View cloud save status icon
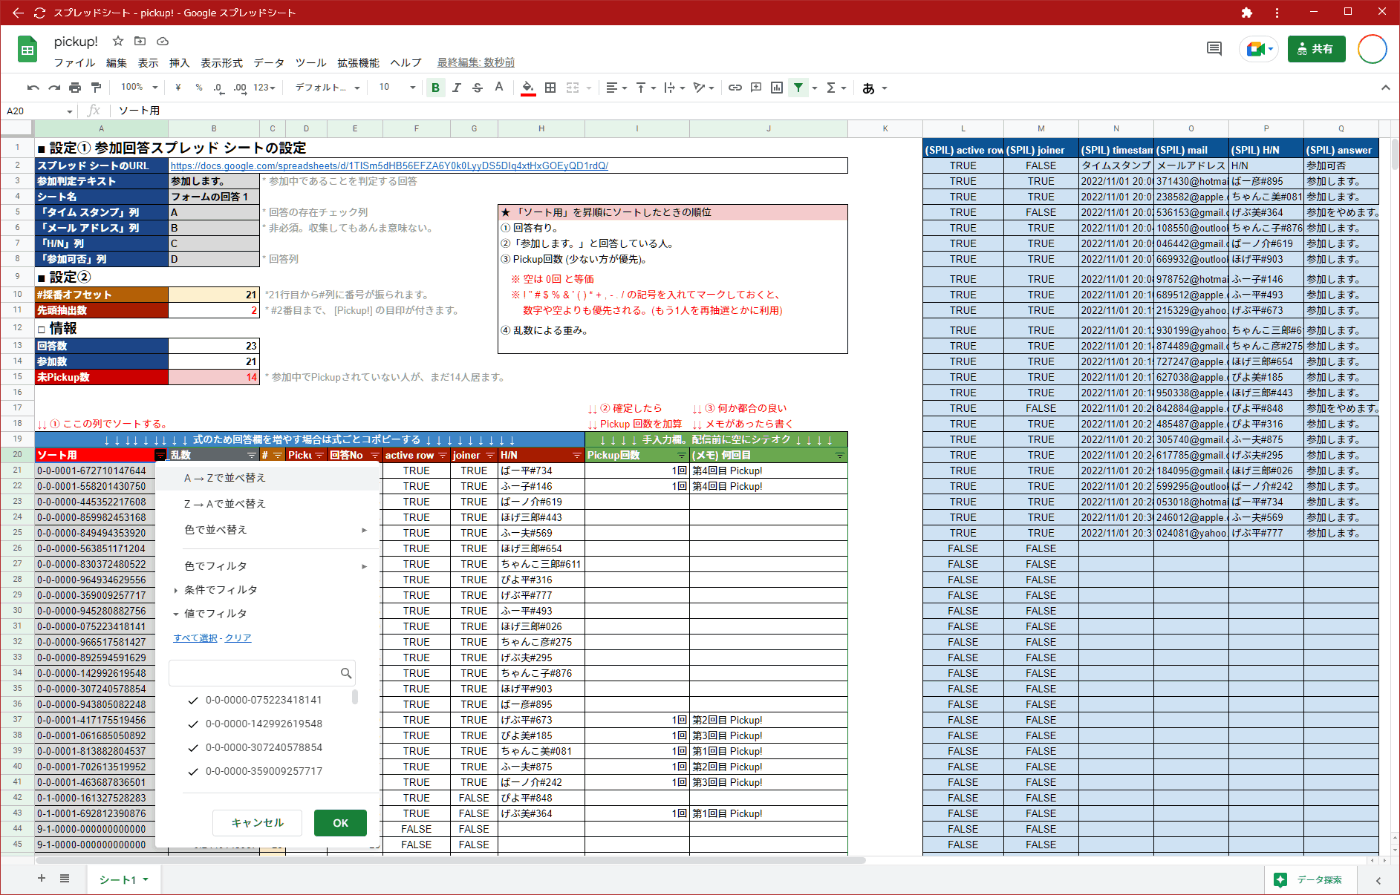This screenshot has width=1400, height=895. (x=163, y=42)
